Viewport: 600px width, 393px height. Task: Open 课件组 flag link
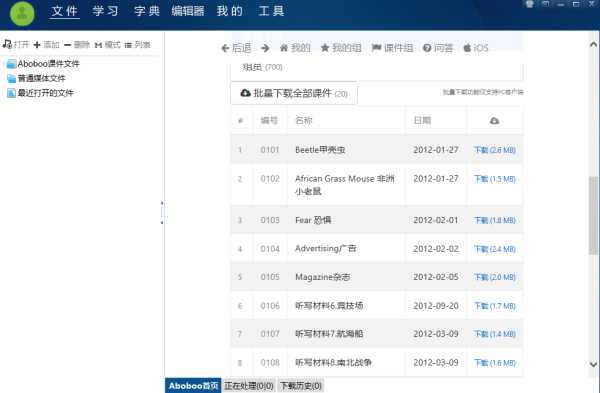393,48
